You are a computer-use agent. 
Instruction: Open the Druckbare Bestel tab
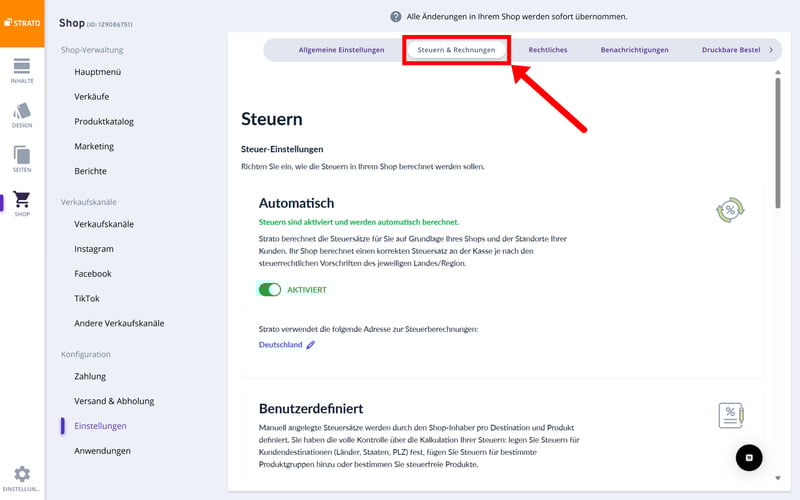pyautogui.click(x=731, y=50)
